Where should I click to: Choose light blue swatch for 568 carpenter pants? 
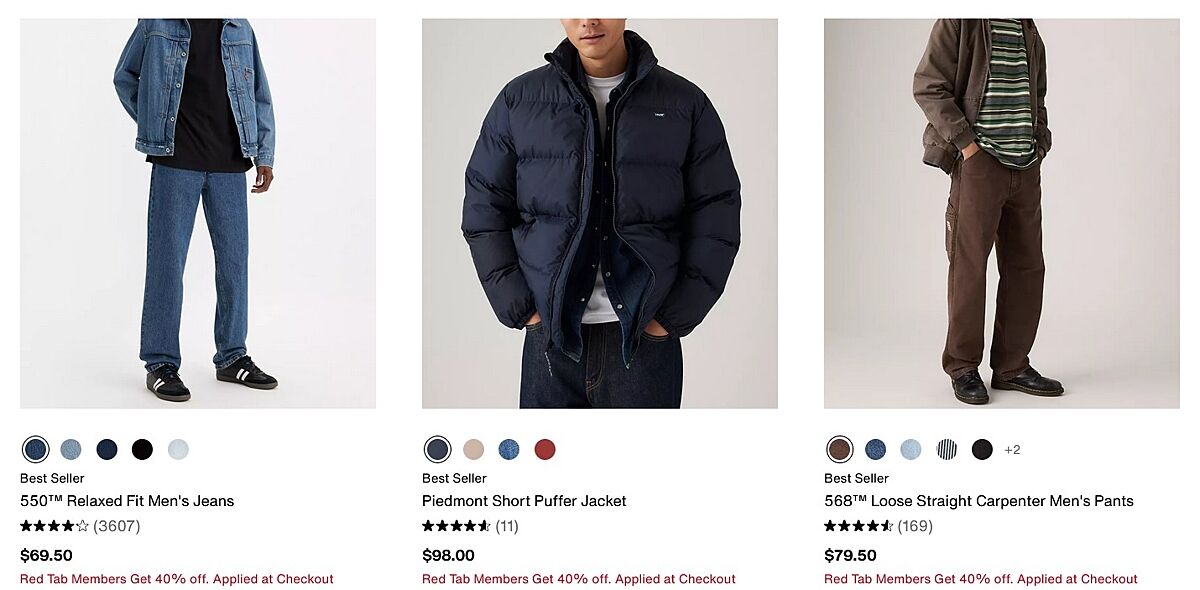pos(911,449)
